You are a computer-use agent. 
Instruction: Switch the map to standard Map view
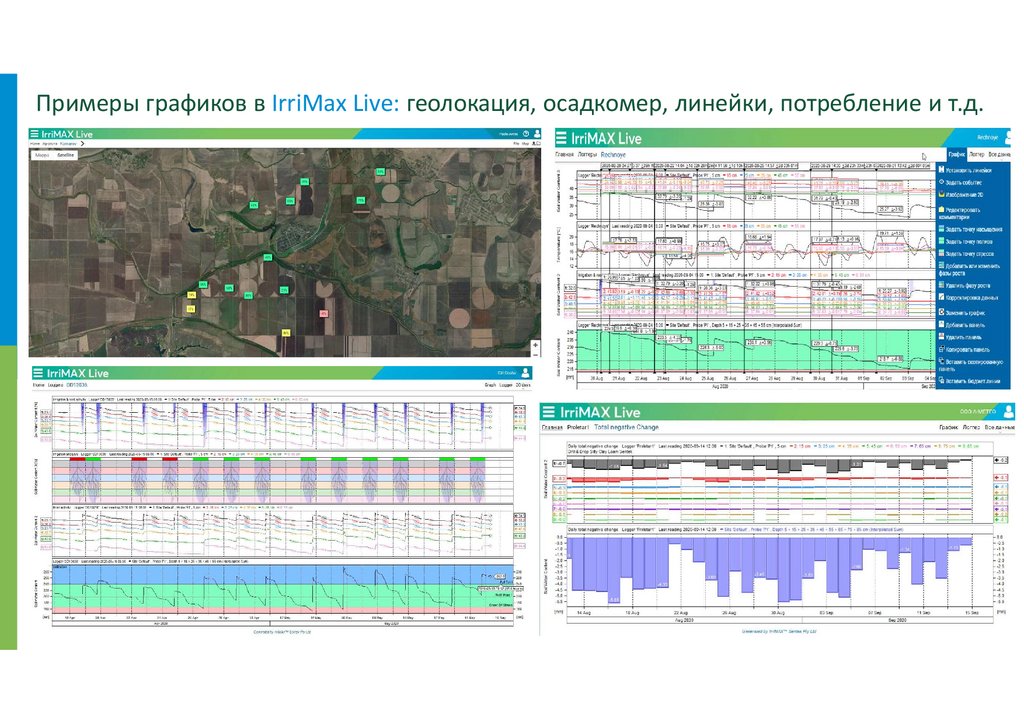[42, 155]
